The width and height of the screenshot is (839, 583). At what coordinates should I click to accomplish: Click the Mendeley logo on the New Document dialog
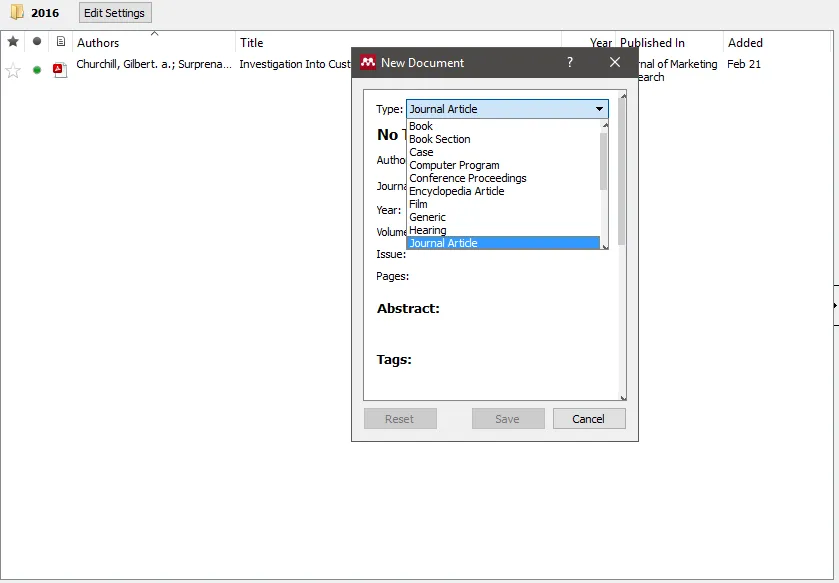click(366, 62)
